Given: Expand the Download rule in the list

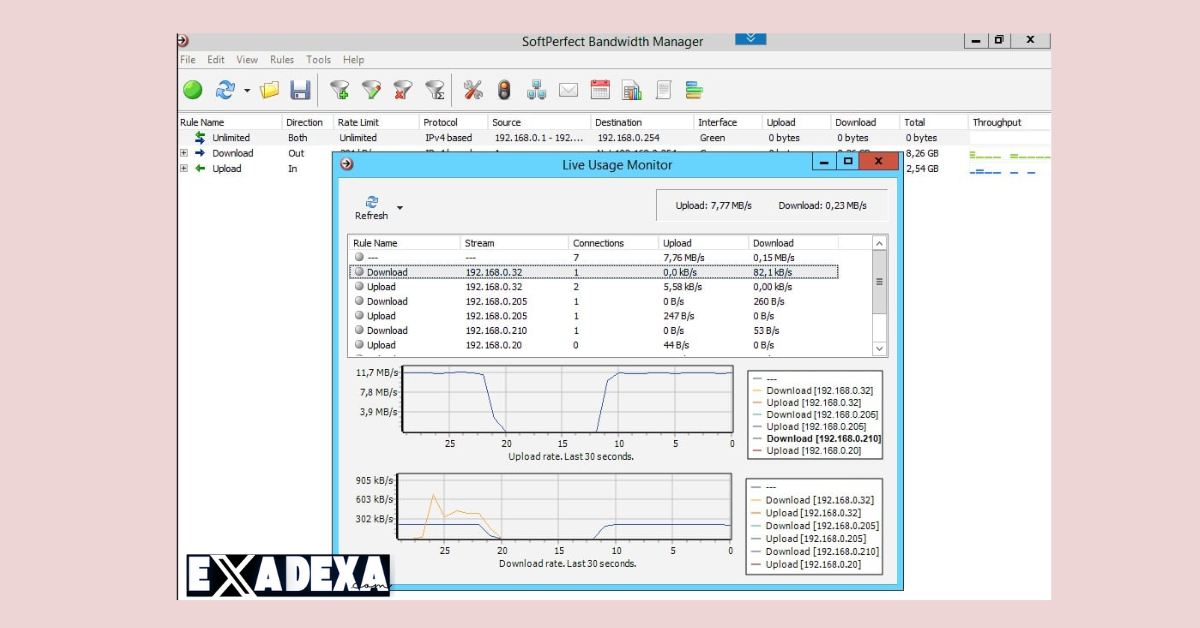Looking at the screenshot, I should [x=185, y=152].
